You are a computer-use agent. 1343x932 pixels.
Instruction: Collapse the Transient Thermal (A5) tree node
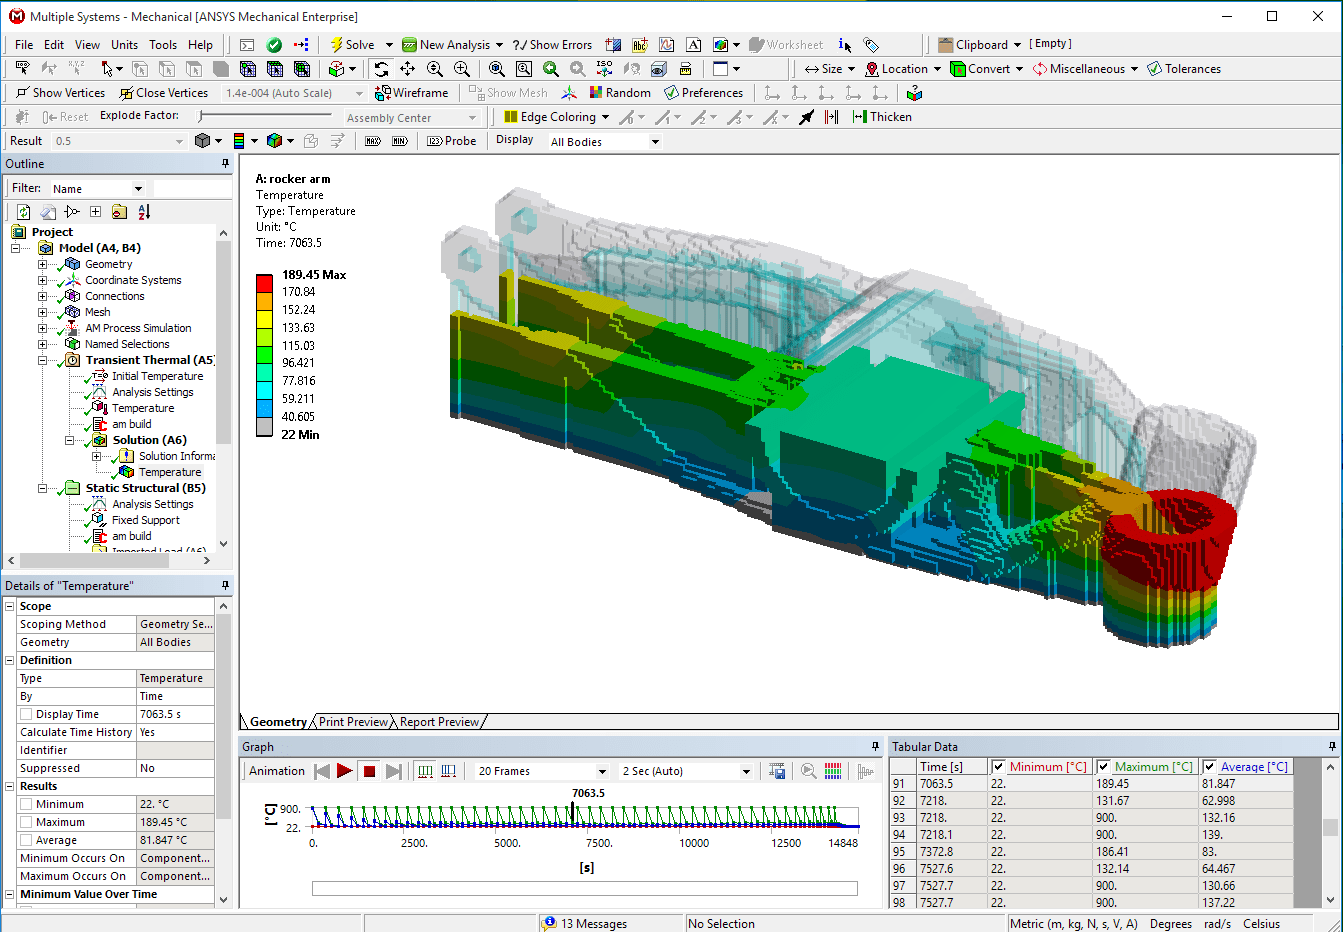43,360
